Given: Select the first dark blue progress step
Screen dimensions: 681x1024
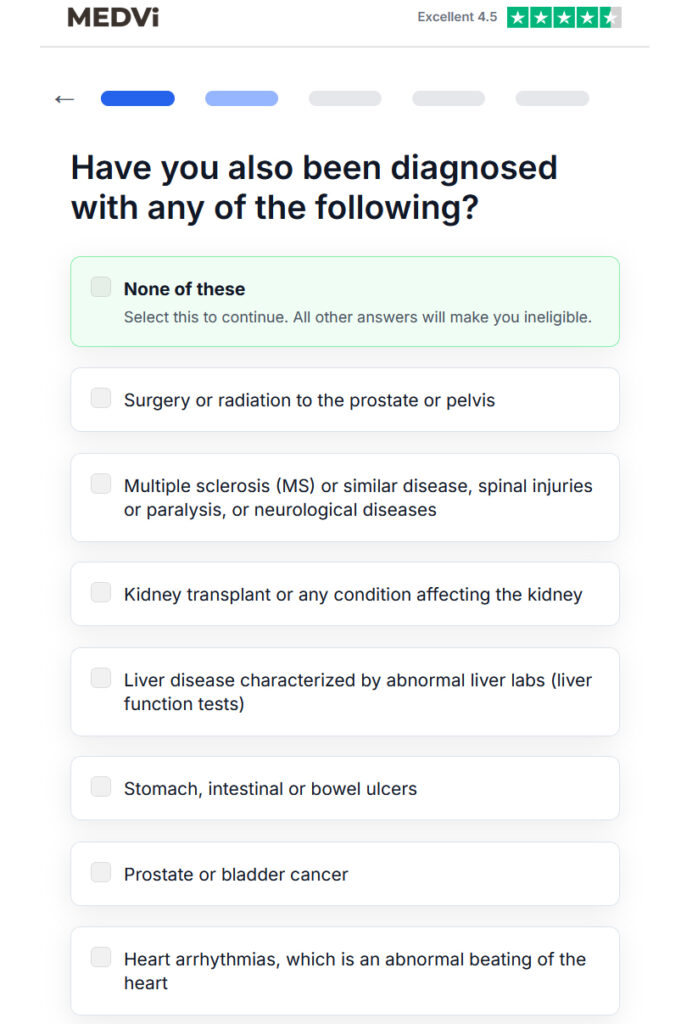Looking at the screenshot, I should click(138, 99).
